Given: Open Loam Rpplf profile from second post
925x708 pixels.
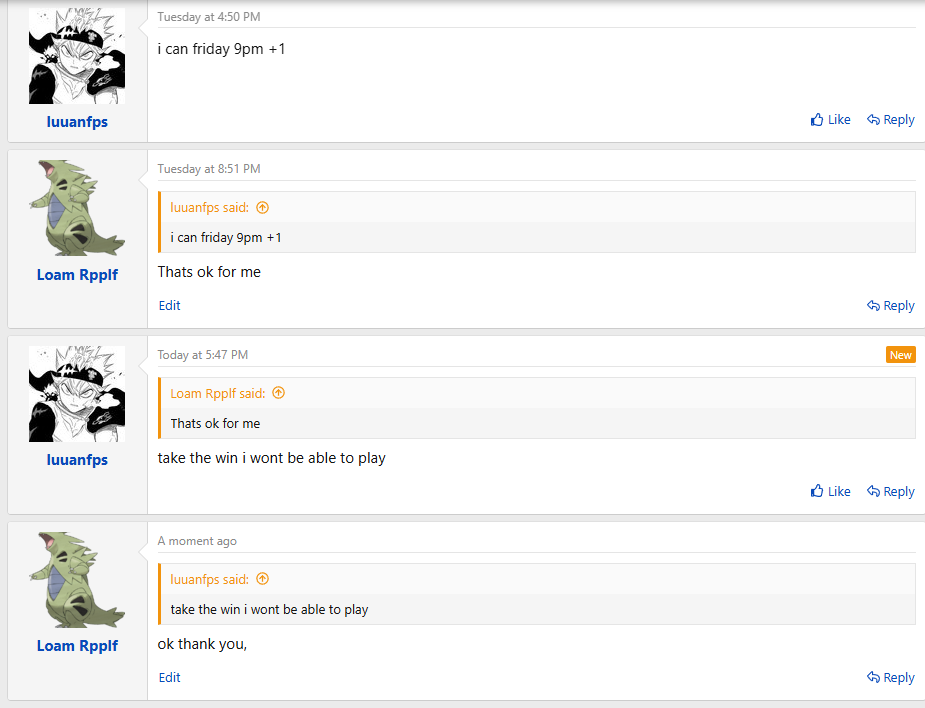Looking at the screenshot, I should [77, 275].
